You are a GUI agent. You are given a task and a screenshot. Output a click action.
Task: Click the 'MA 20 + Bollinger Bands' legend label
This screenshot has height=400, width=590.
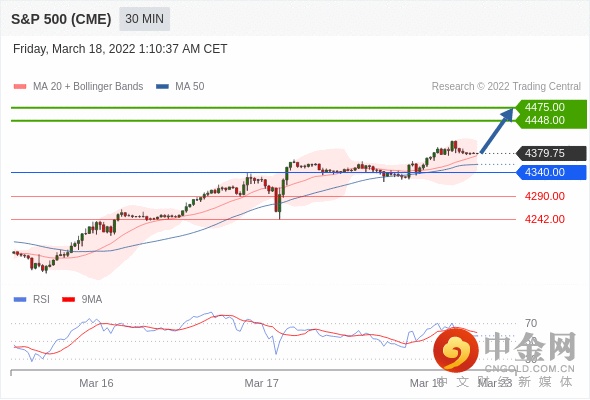(x=88, y=87)
